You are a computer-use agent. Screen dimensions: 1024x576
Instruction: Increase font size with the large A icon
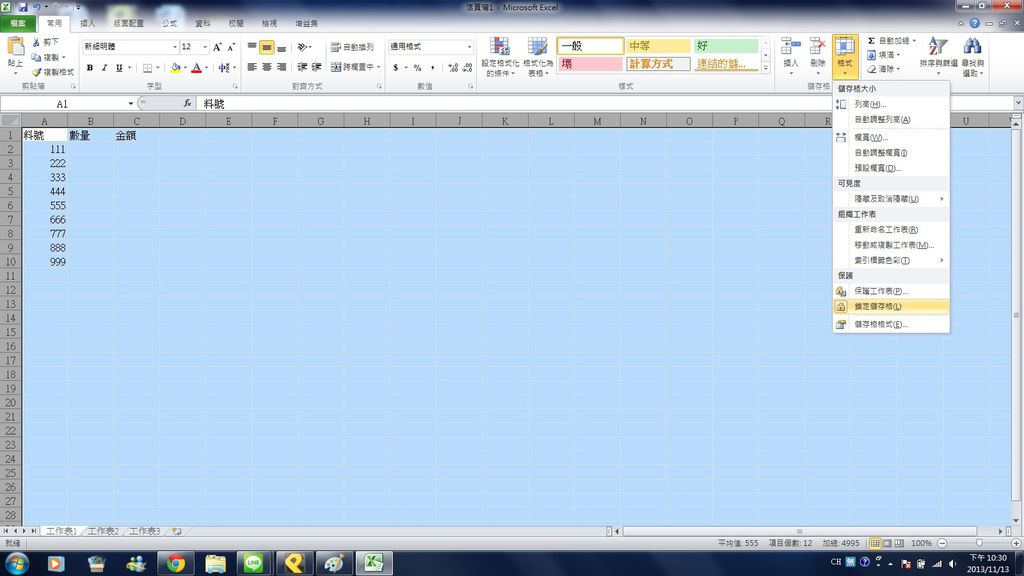coord(217,47)
